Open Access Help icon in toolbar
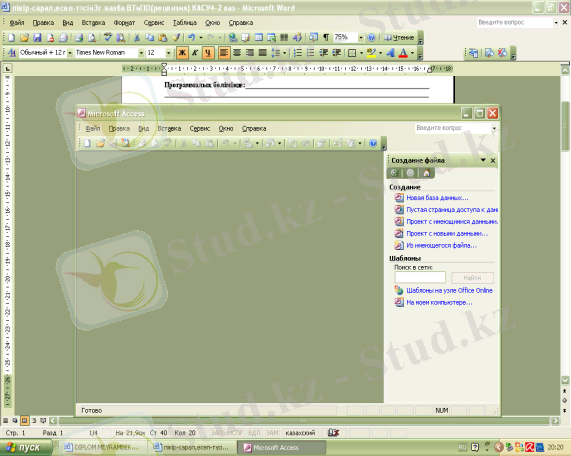 point(373,143)
